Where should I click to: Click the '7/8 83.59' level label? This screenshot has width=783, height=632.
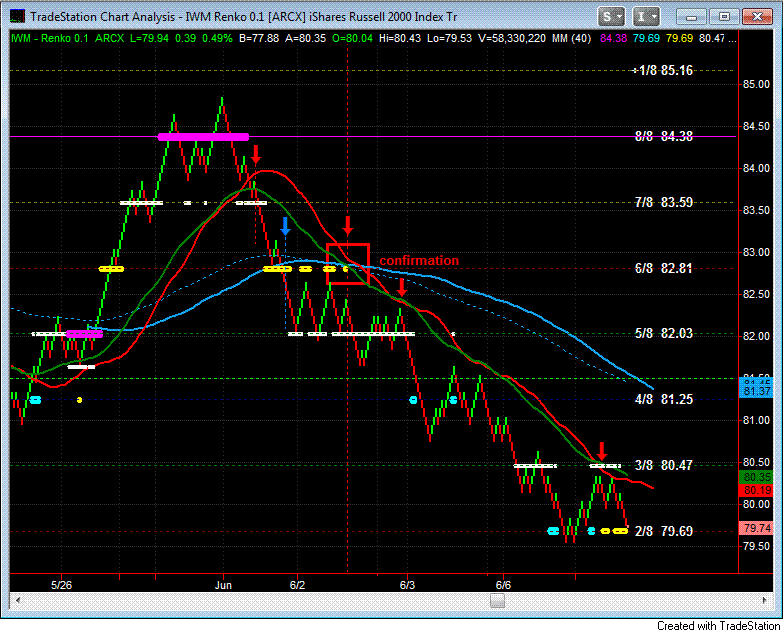[664, 202]
